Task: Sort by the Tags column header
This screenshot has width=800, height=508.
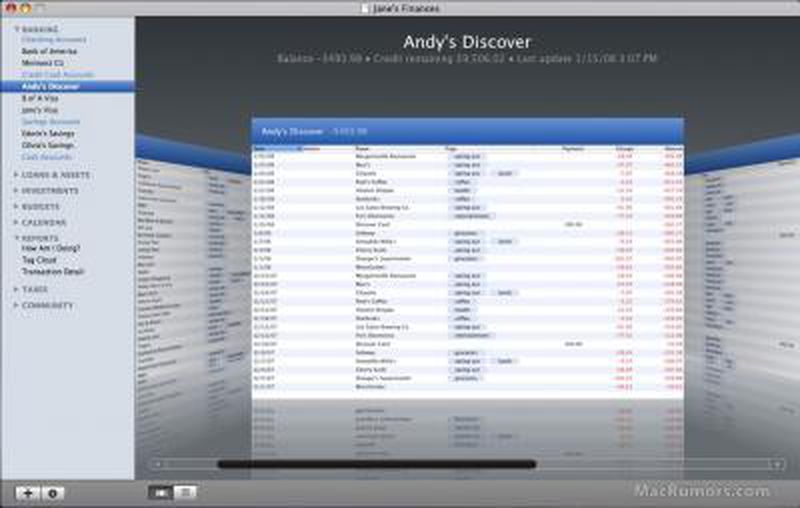Action: (451, 149)
